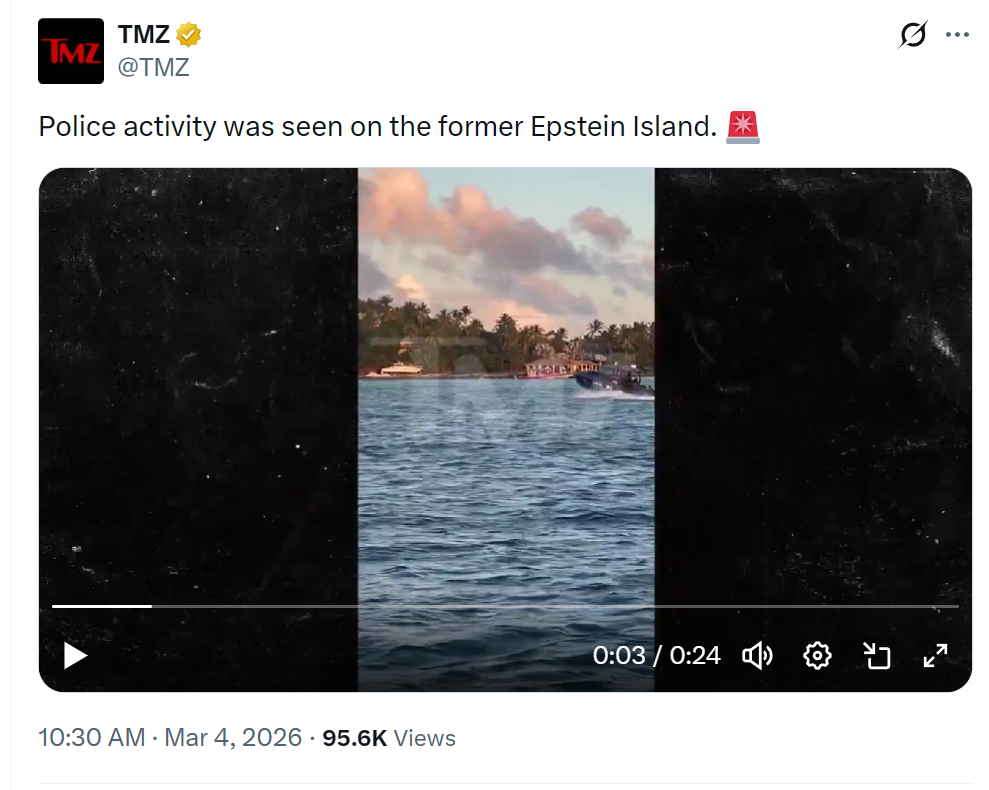Click the police boat in the video

(x=611, y=380)
